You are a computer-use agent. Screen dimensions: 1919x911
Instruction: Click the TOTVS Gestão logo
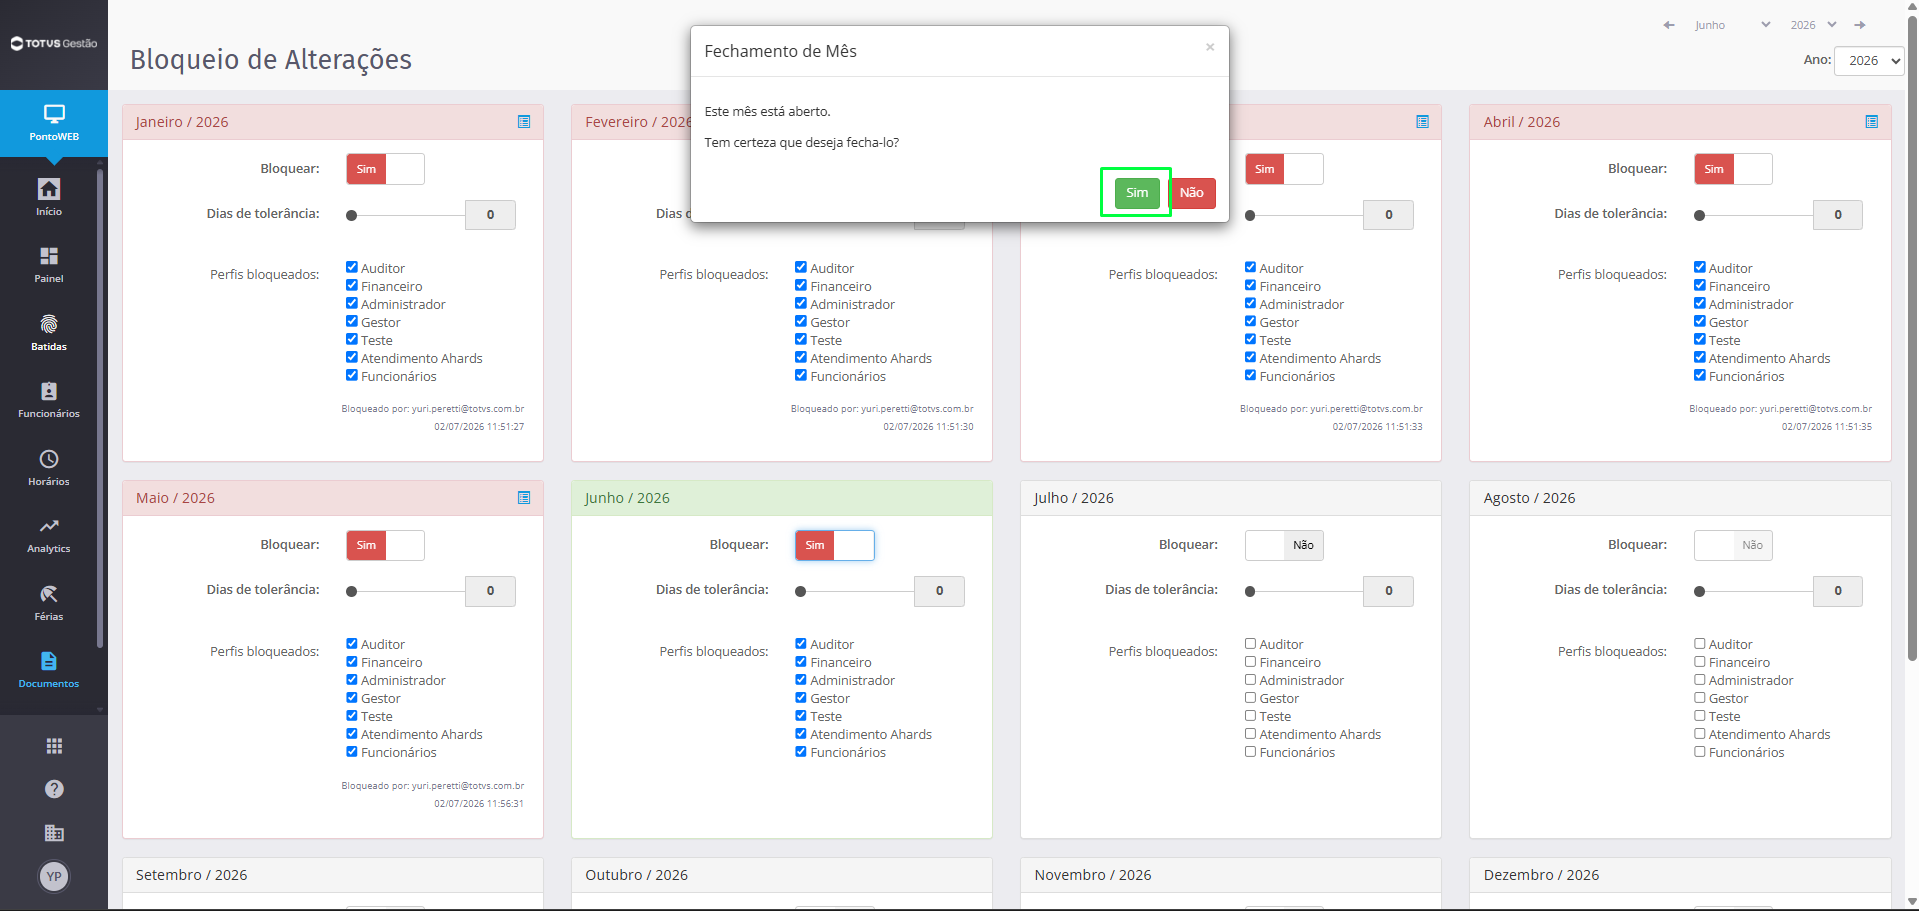pos(54,43)
